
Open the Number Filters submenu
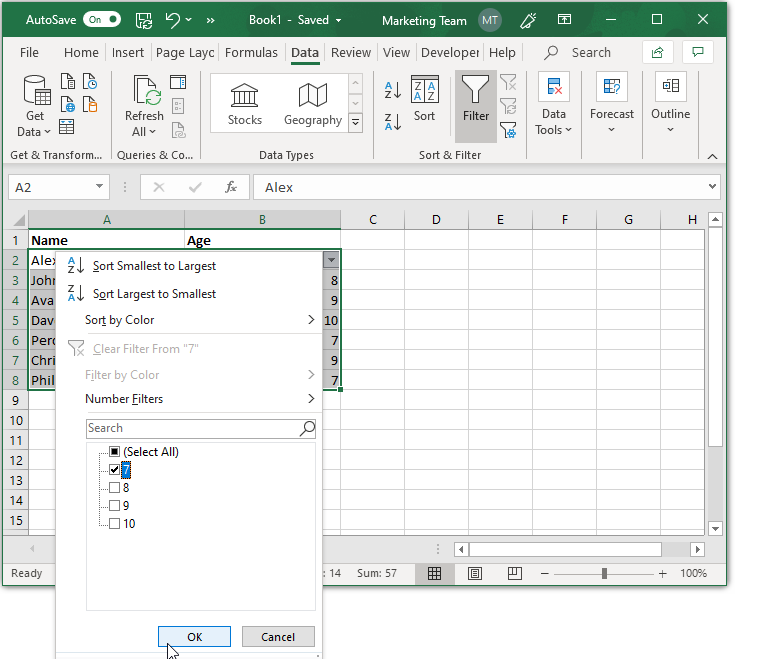click(x=189, y=399)
